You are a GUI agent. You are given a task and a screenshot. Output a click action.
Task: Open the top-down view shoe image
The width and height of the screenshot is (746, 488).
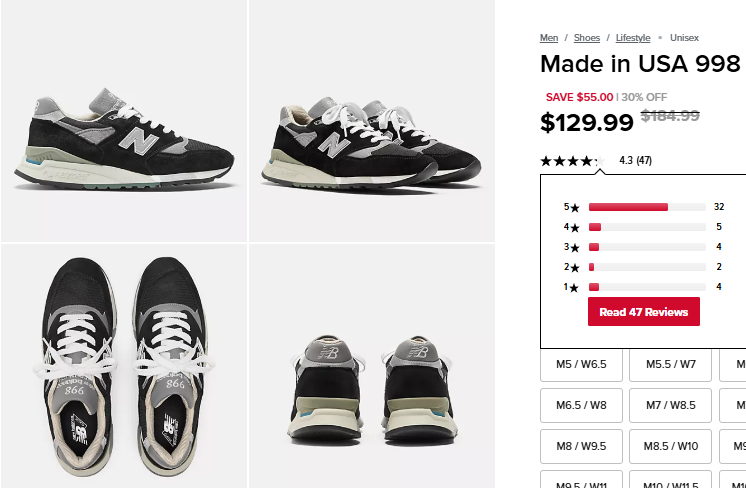[124, 366]
